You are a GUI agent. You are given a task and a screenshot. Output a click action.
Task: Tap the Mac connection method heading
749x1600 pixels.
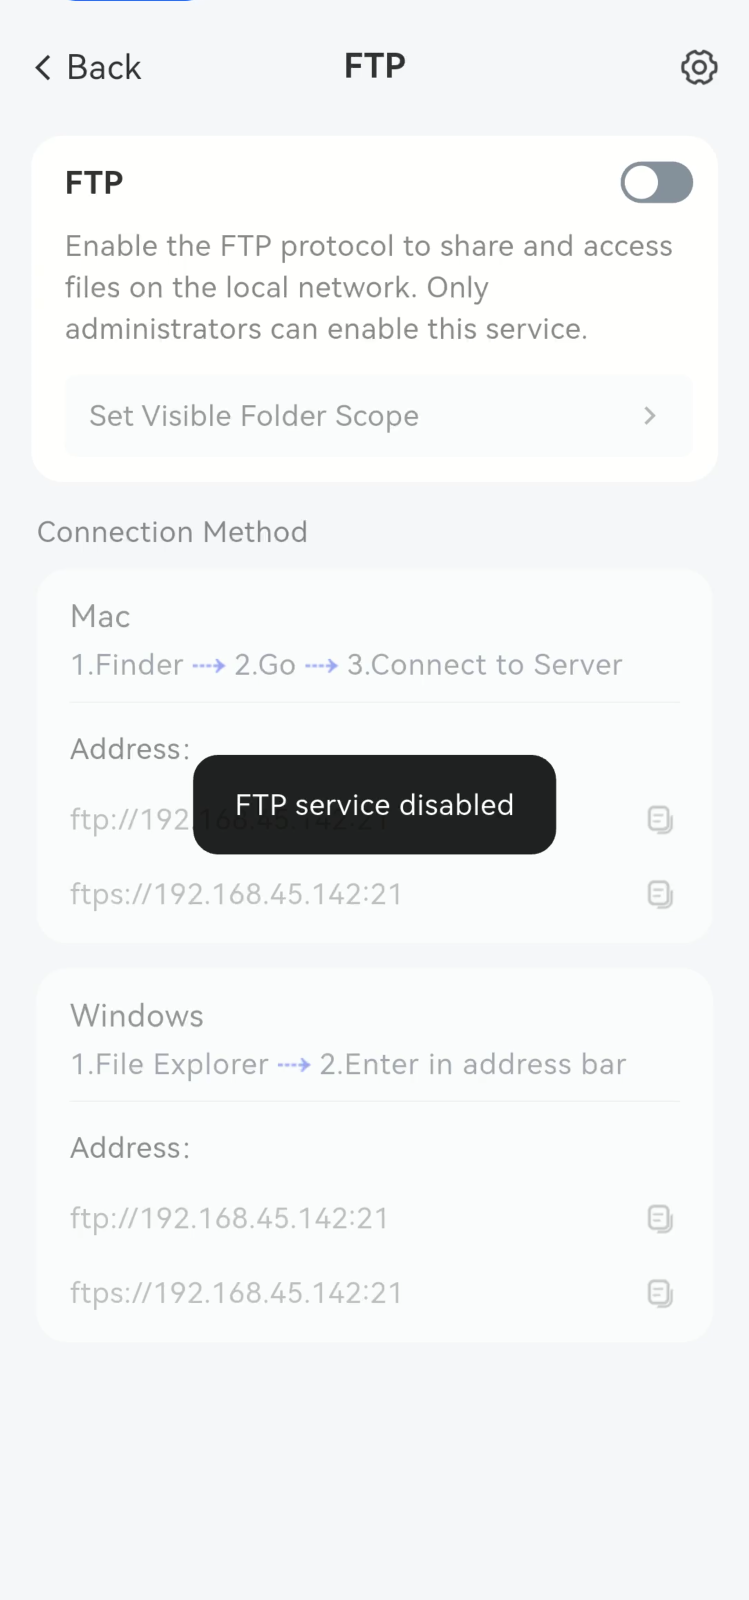100,616
